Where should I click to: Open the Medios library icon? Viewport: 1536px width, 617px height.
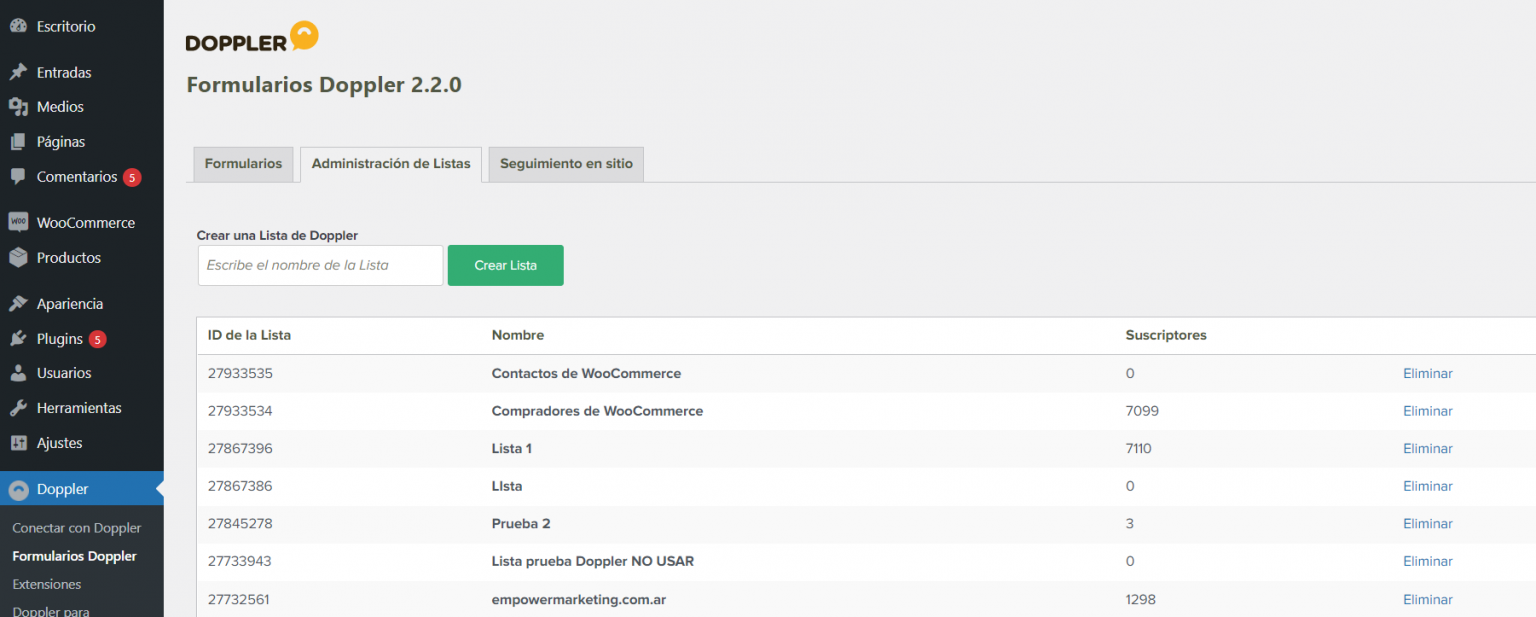[20, 106]
